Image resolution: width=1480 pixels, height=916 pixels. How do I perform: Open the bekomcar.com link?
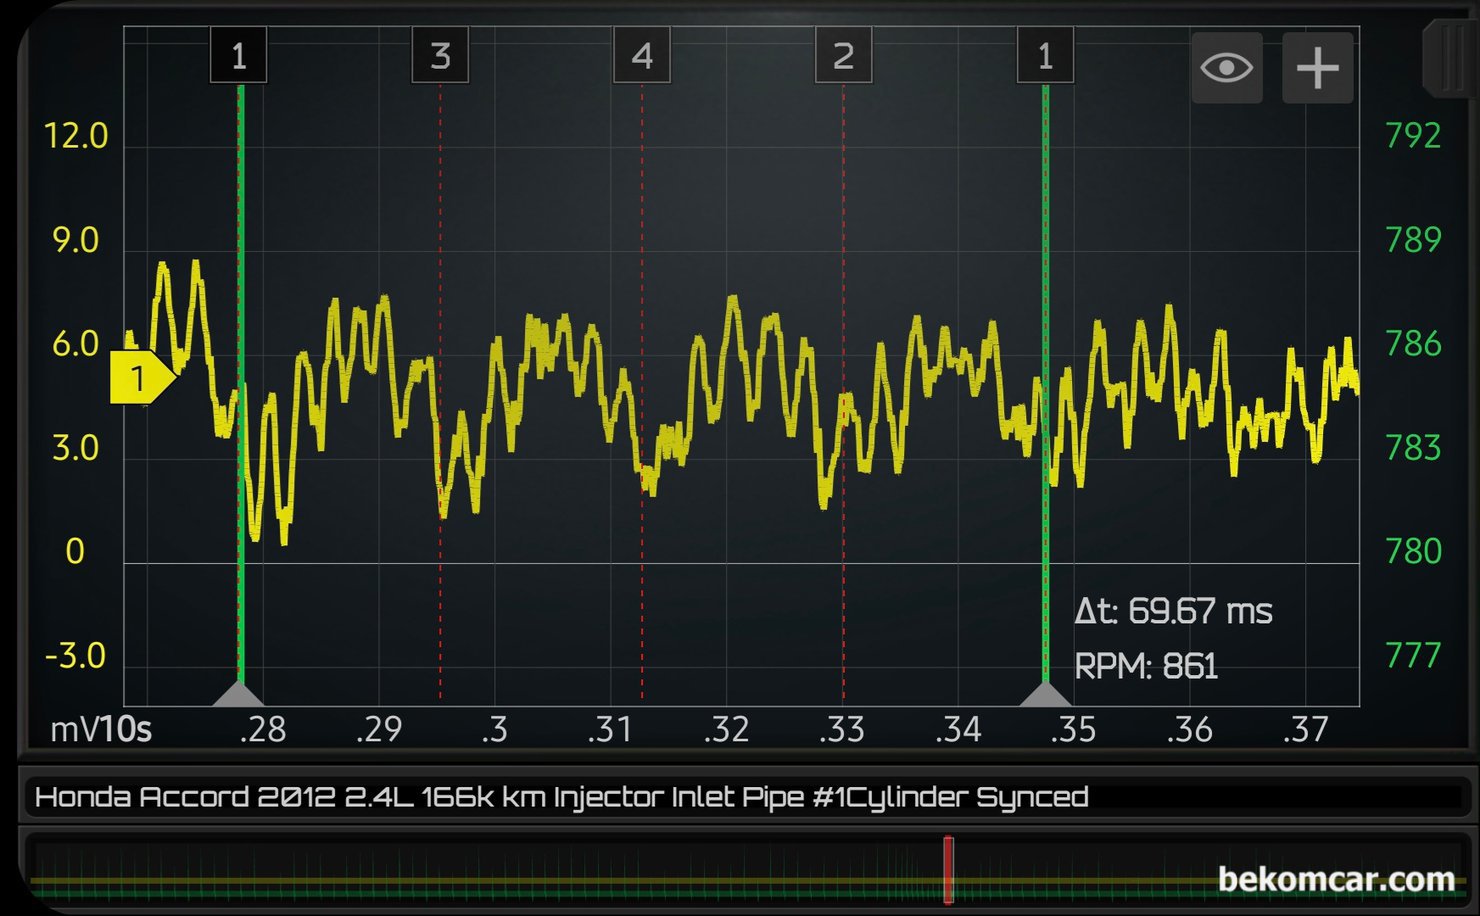click(1335, 879)
